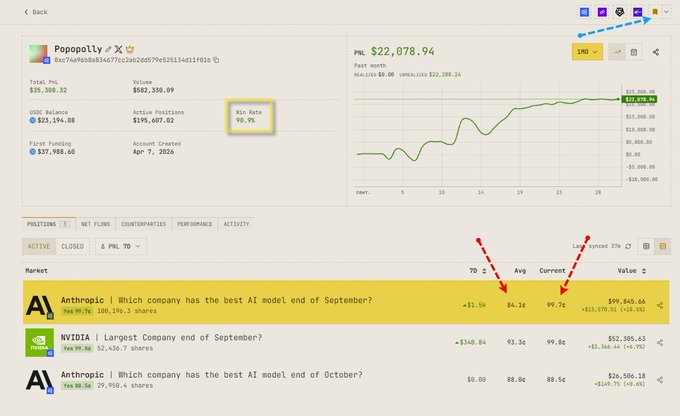Share the PnL chart via share icon
680x416 pixels.
[656, 52]
